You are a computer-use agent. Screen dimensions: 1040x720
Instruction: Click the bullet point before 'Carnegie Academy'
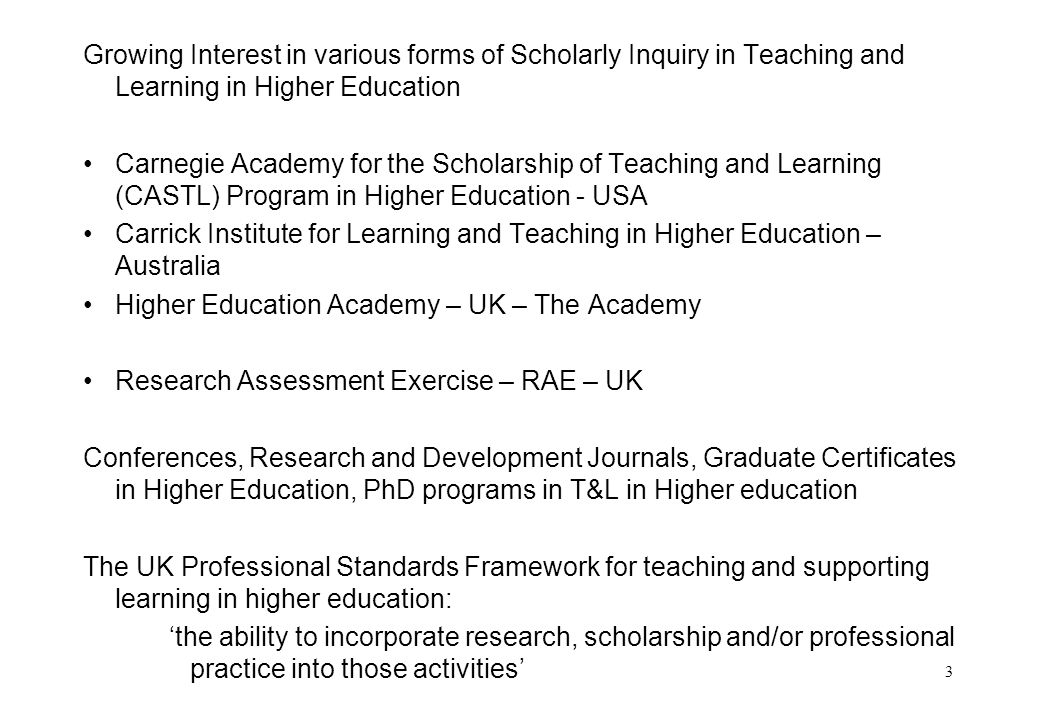88,164
